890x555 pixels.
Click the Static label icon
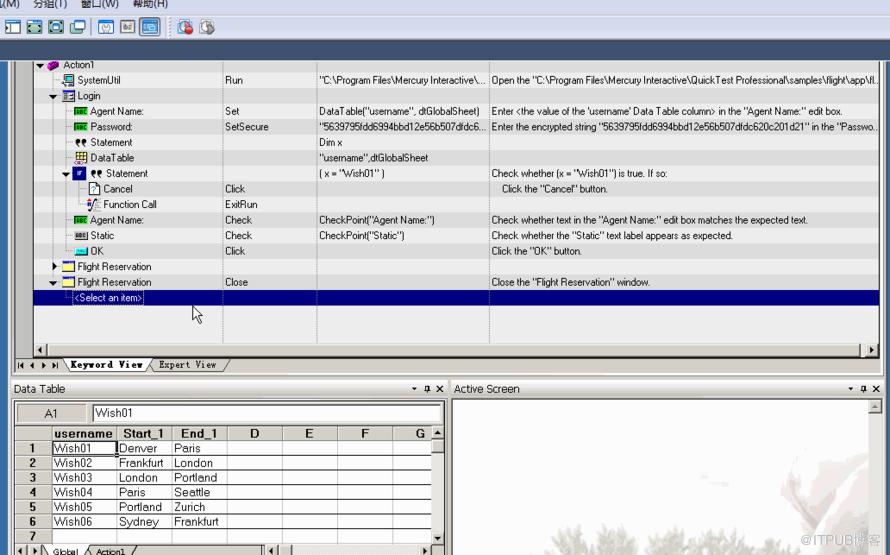coord(81,236)
